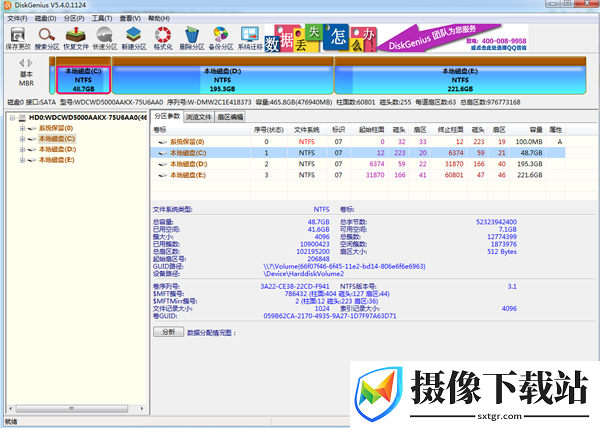Select 本地磁盘(C:) in the disk tree

click(x=57, y=139)
